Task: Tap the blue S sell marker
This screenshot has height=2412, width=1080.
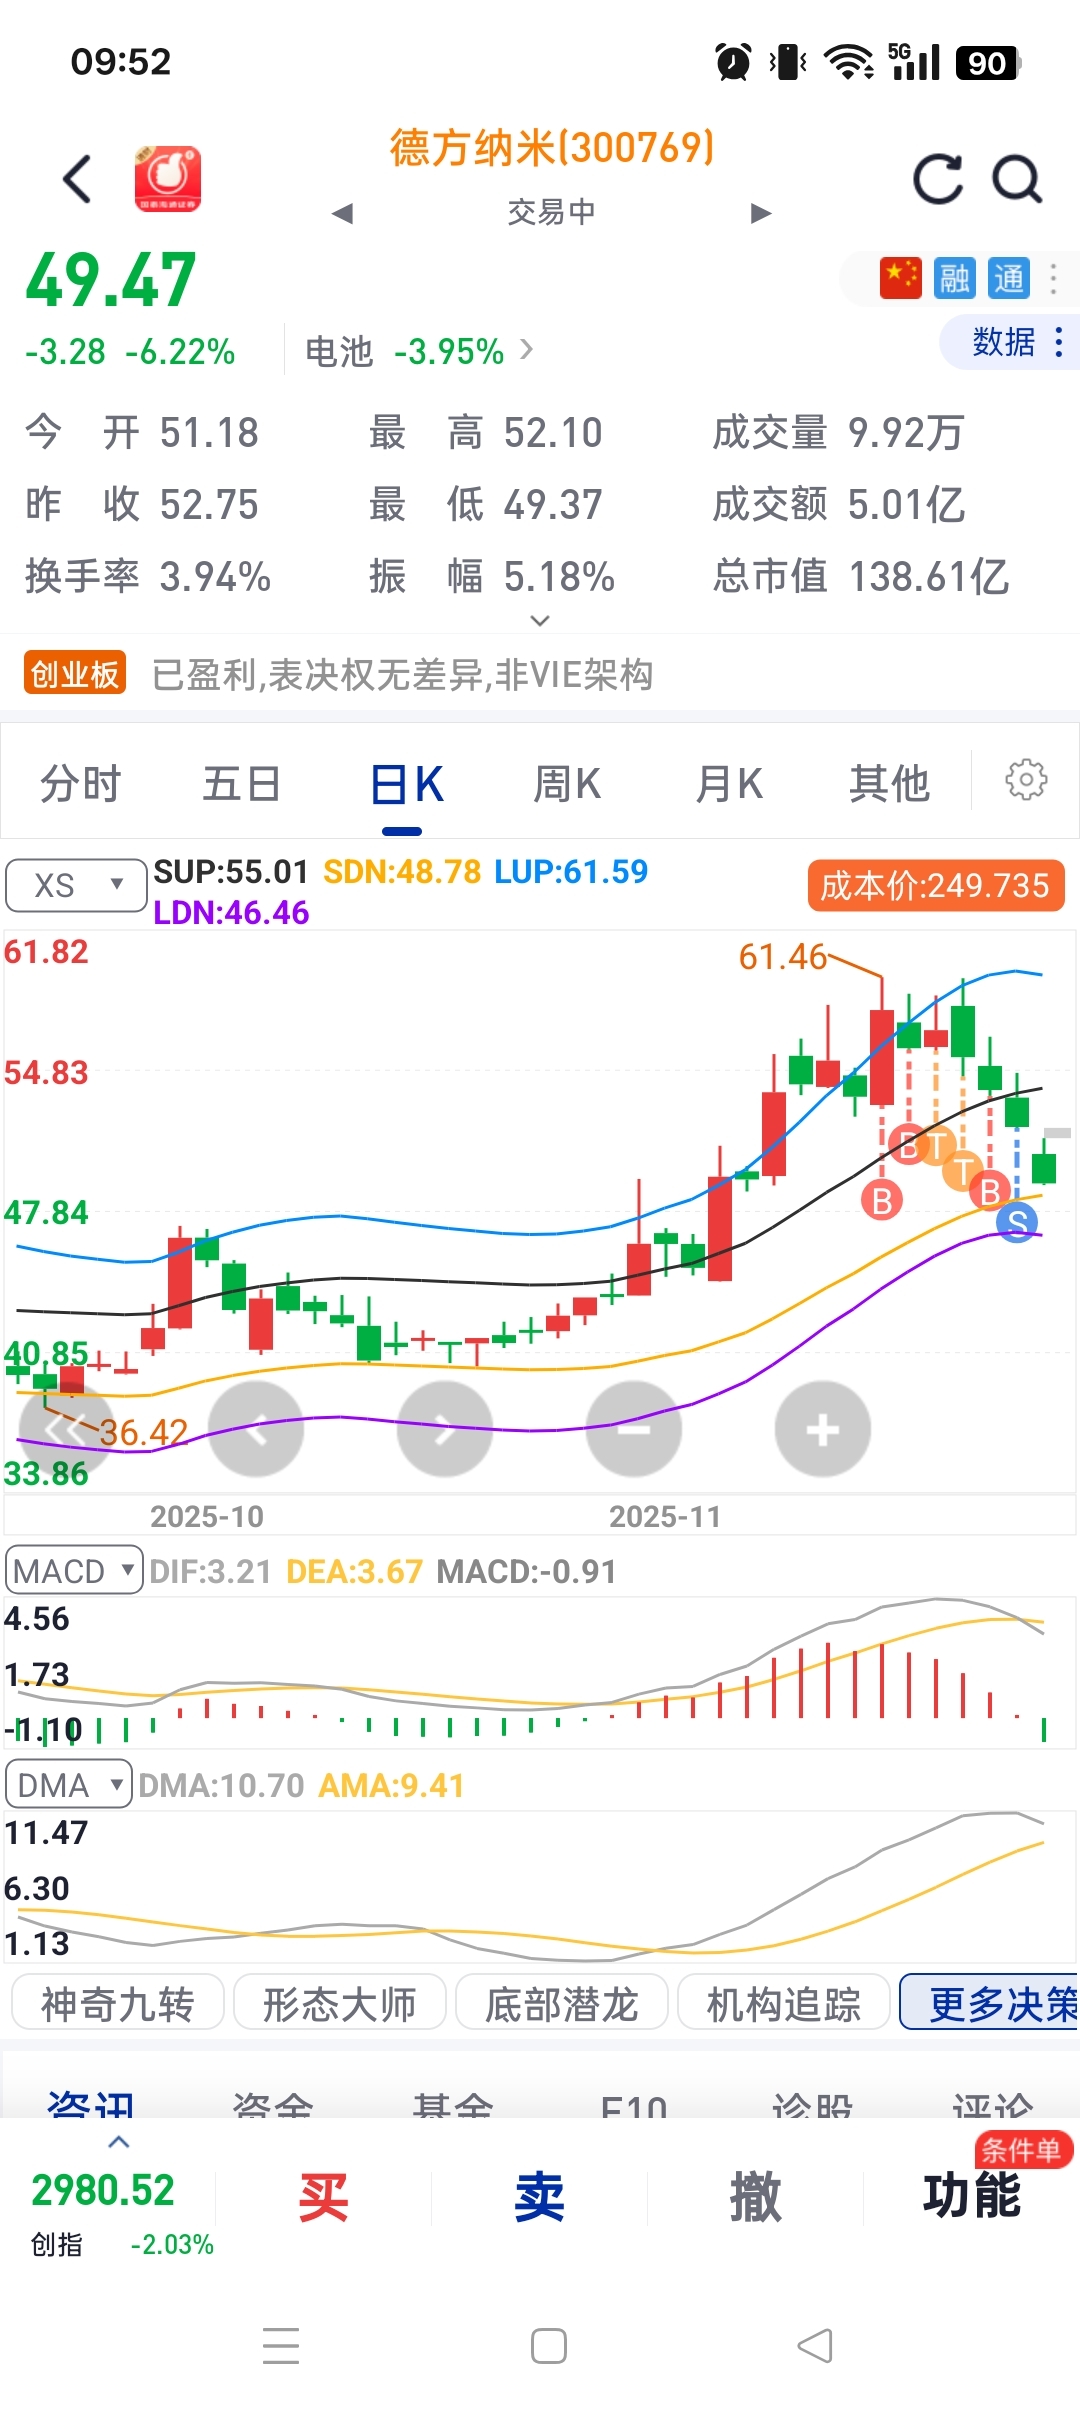Action: pos(1017,1221)
